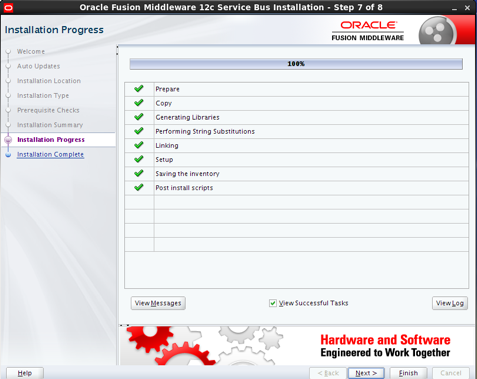Screen dimensions: 477x379
Task: Click the Oracle Fusion Middleware logo
Action: coord(368,31)
